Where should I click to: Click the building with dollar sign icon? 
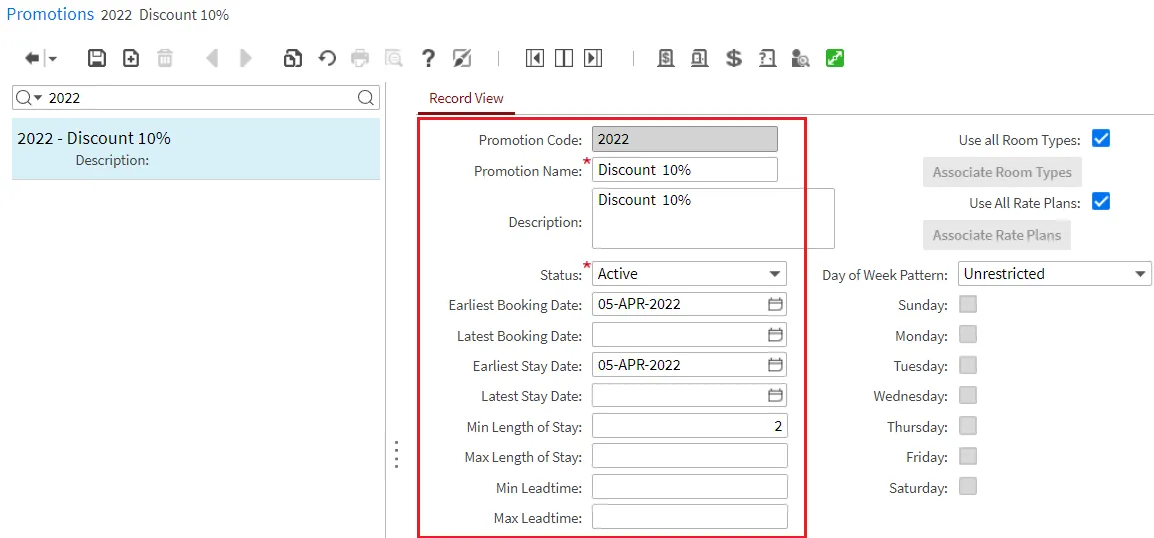pyautogui.click(x=666, y=58)
